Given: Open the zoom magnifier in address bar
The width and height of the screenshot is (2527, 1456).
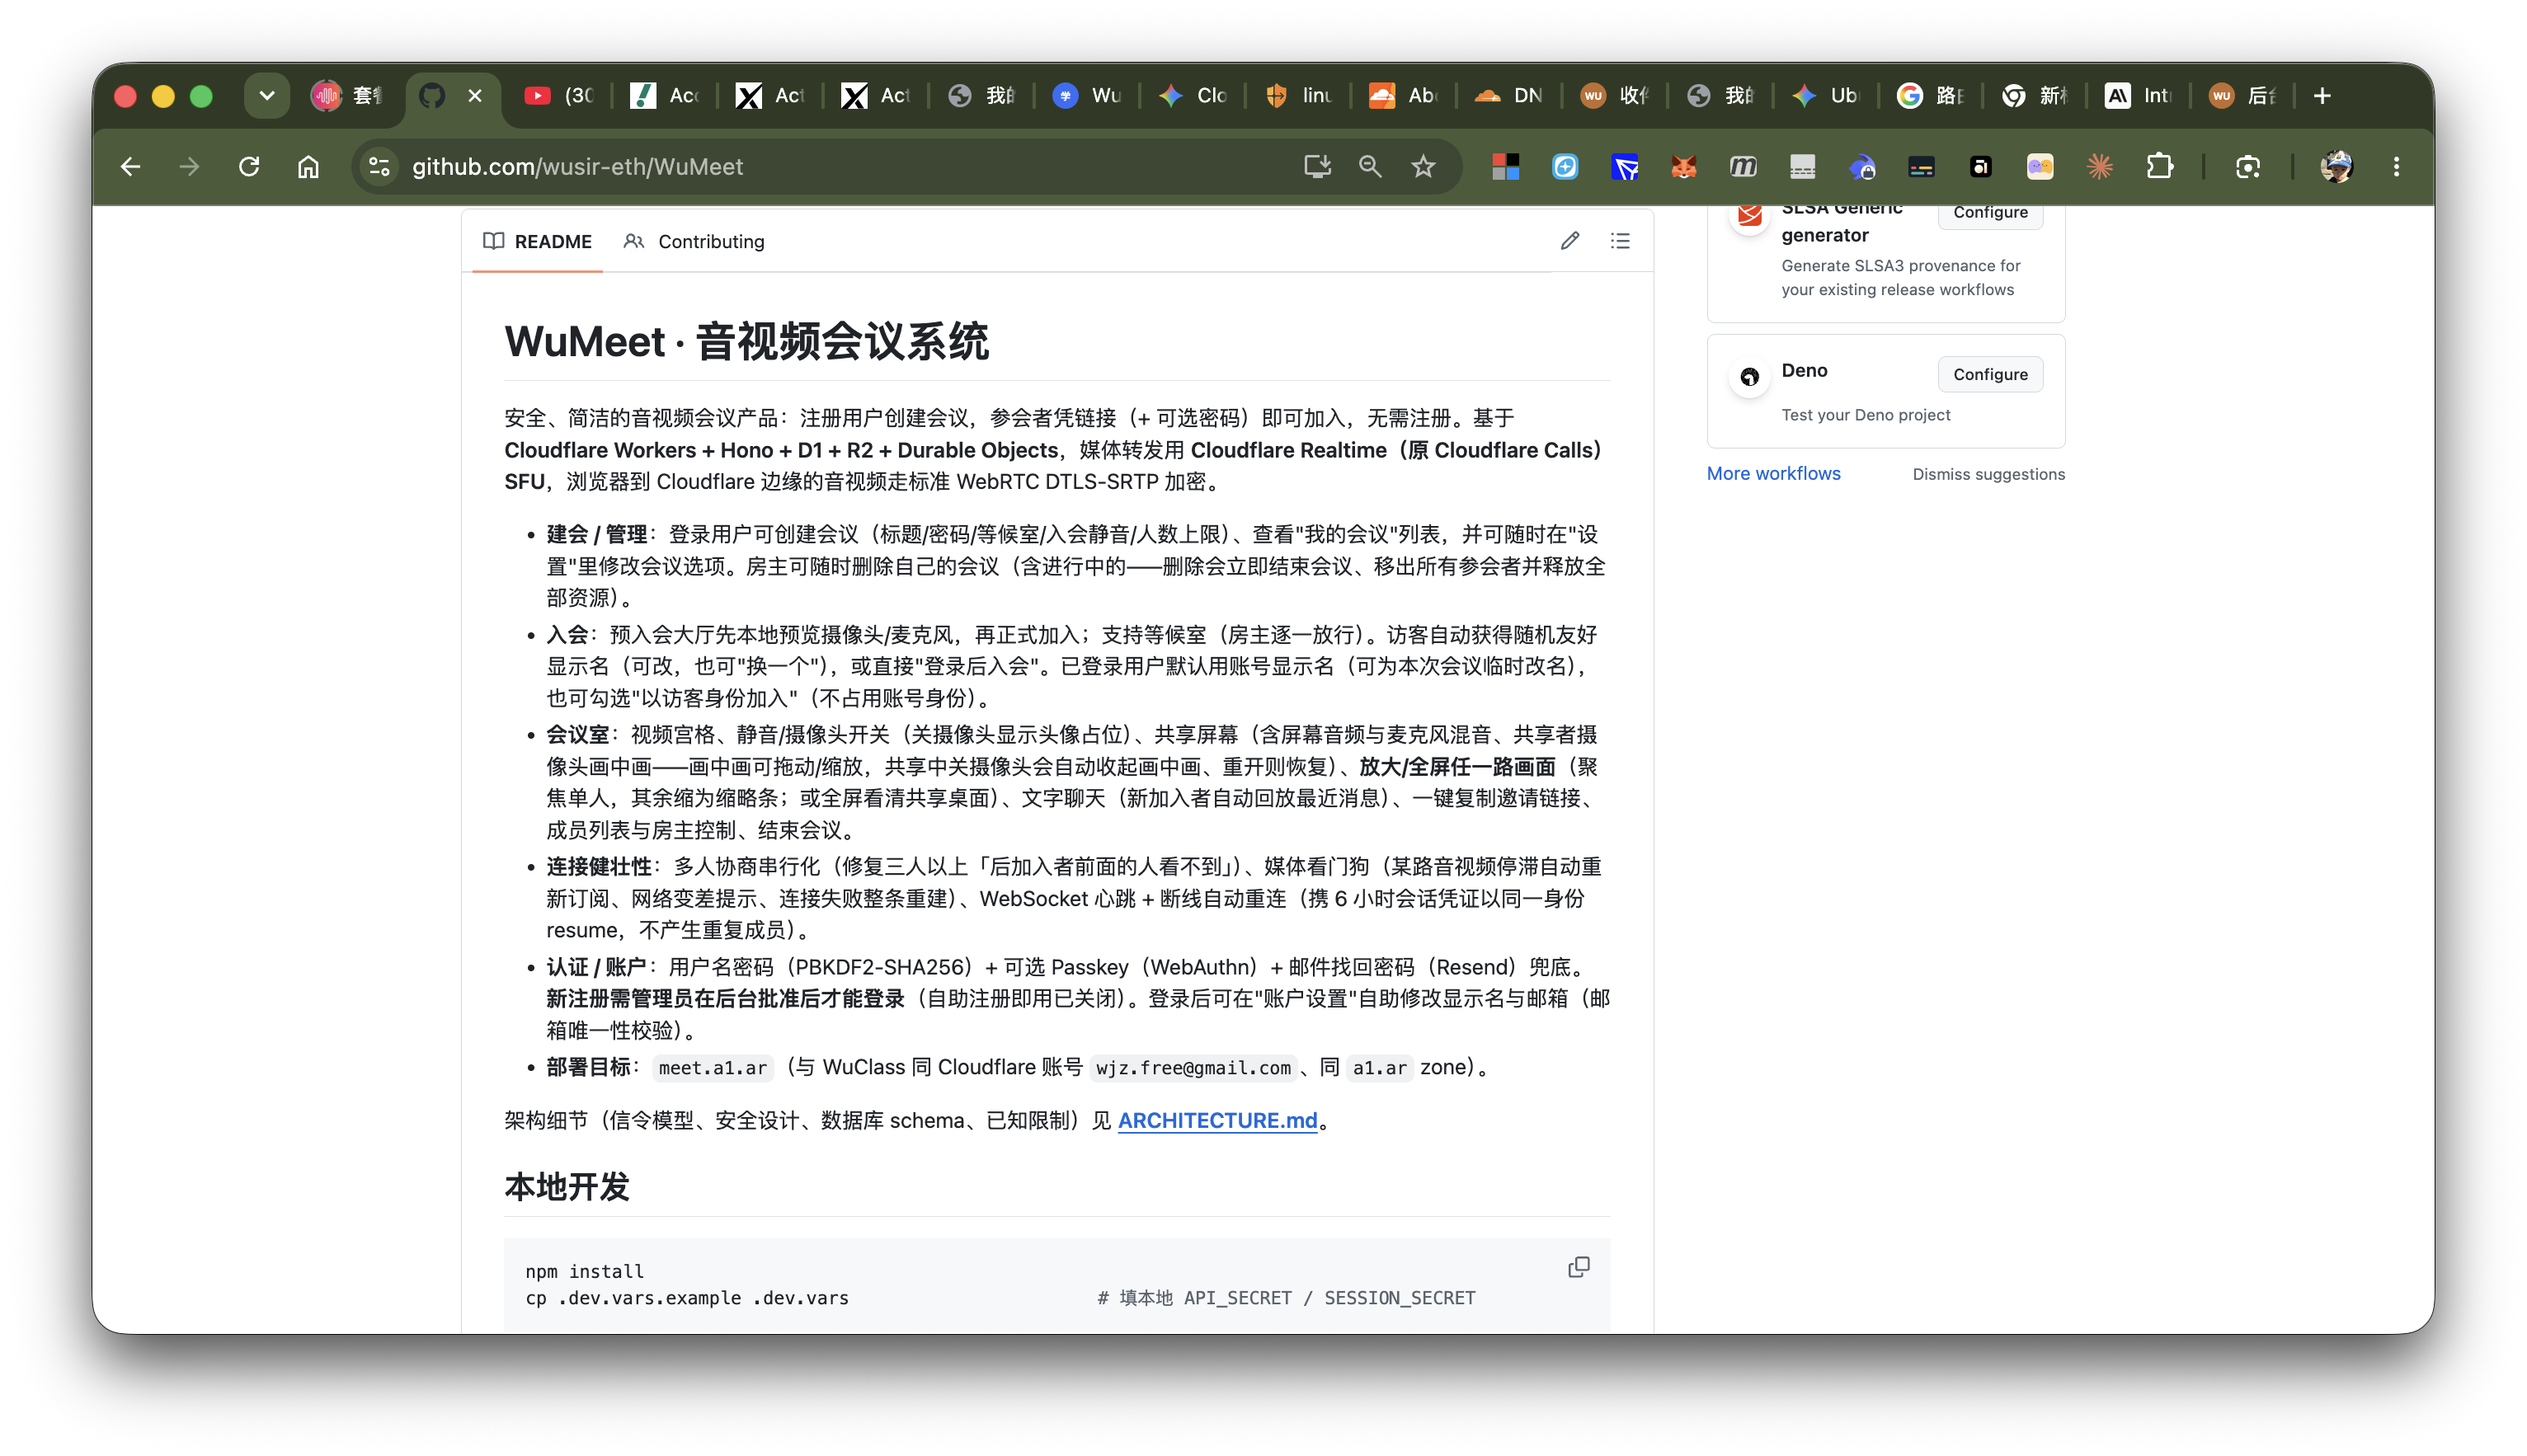Looking at the screenshot, I should click(x=1370, y=166).
